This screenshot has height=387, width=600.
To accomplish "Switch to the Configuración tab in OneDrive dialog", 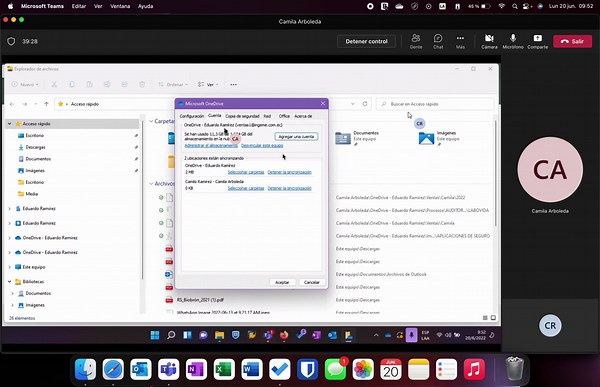I will pos(192,116).
